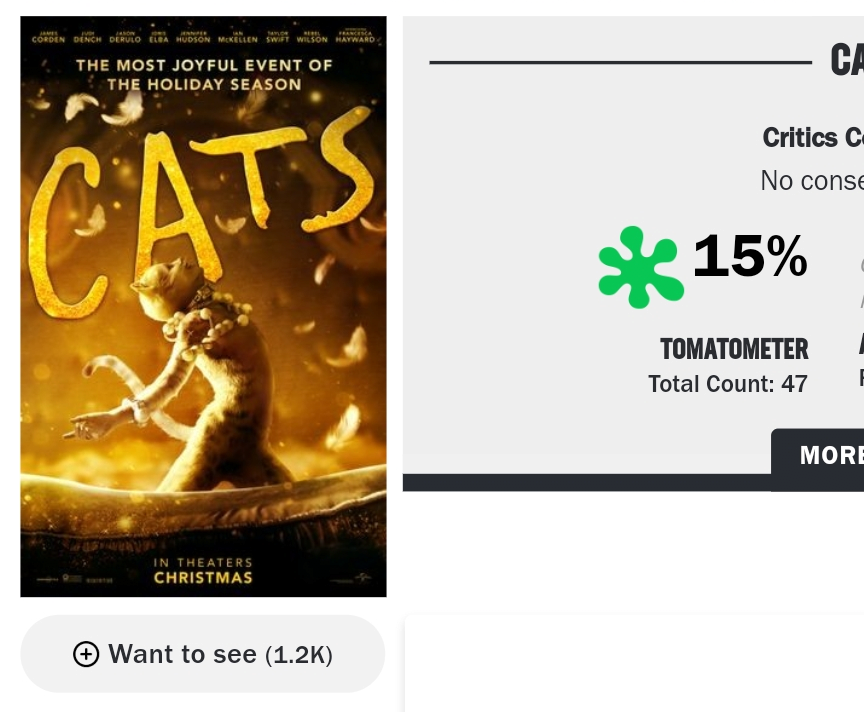Click the Total Count: 47 text
Viewport: 864px width, 712px height.
(x=727, y=384)
